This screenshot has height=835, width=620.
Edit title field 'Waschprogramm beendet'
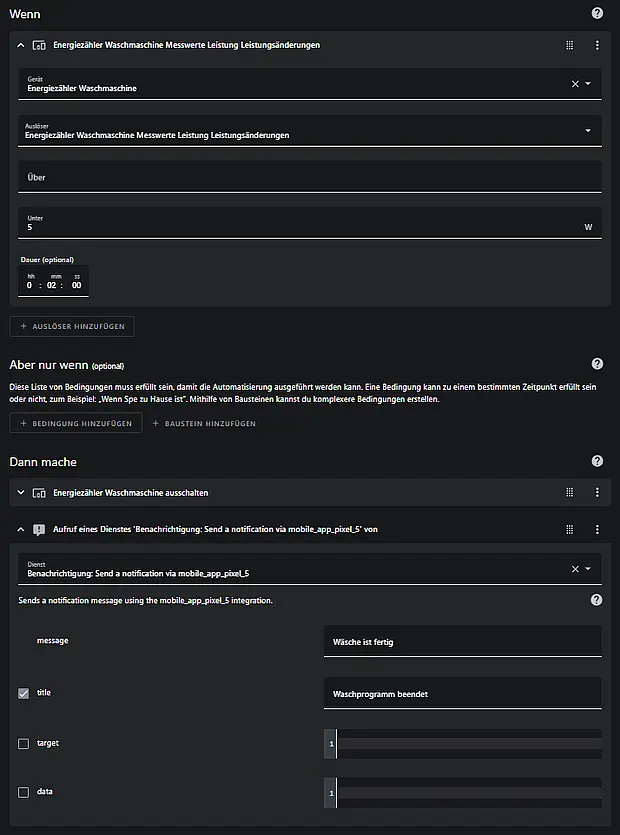[x=463, y=693]
